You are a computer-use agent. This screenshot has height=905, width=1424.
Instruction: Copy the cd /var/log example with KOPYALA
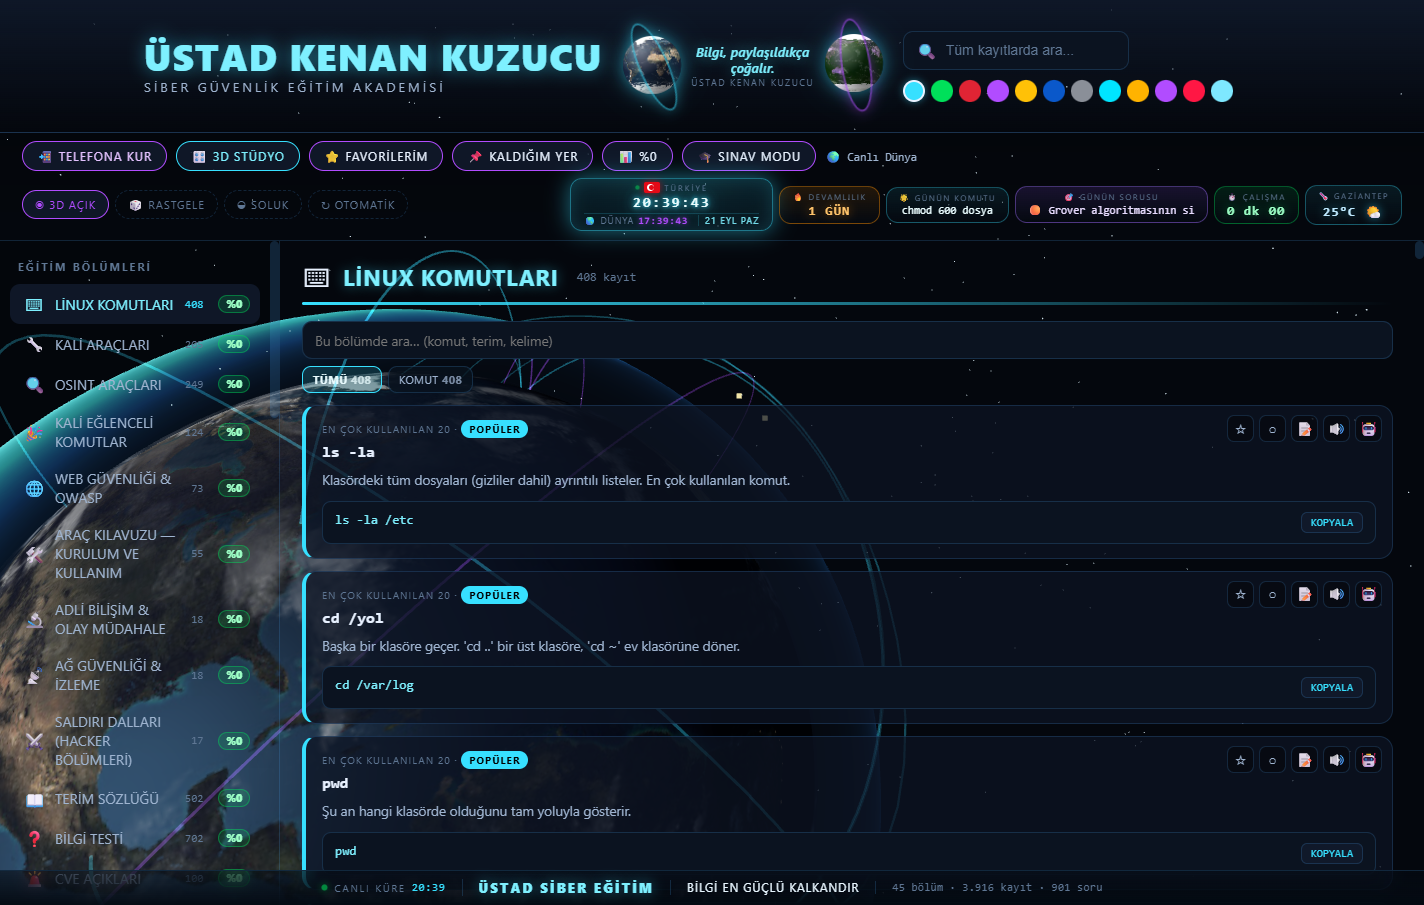1331,687
